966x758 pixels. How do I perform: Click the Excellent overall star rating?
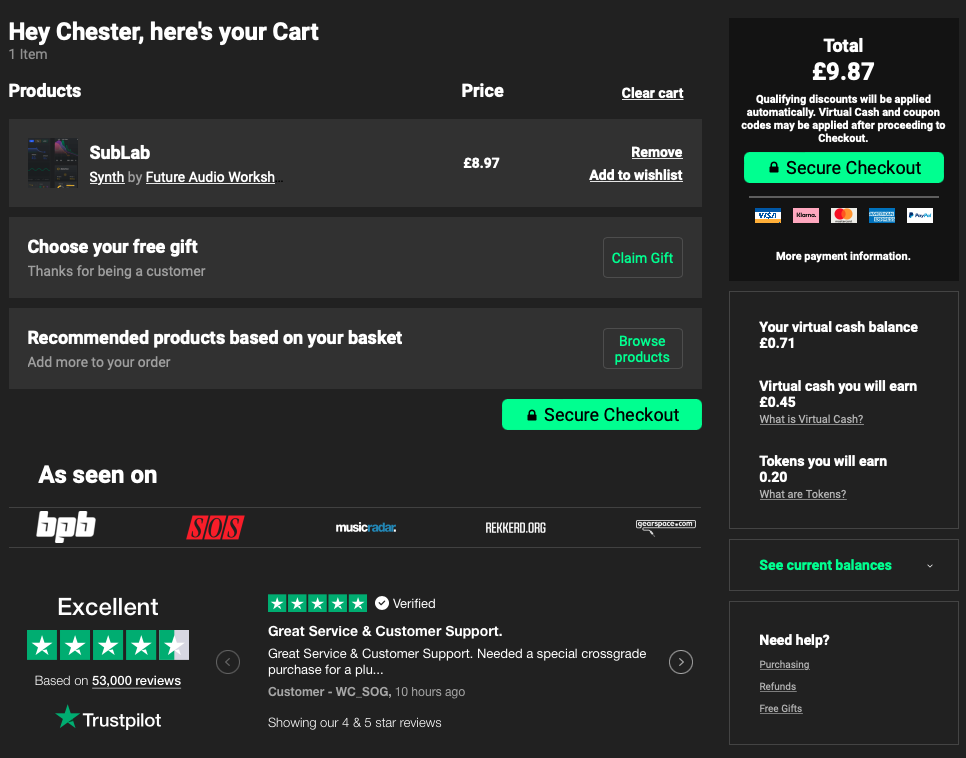(x=108, y=645)
